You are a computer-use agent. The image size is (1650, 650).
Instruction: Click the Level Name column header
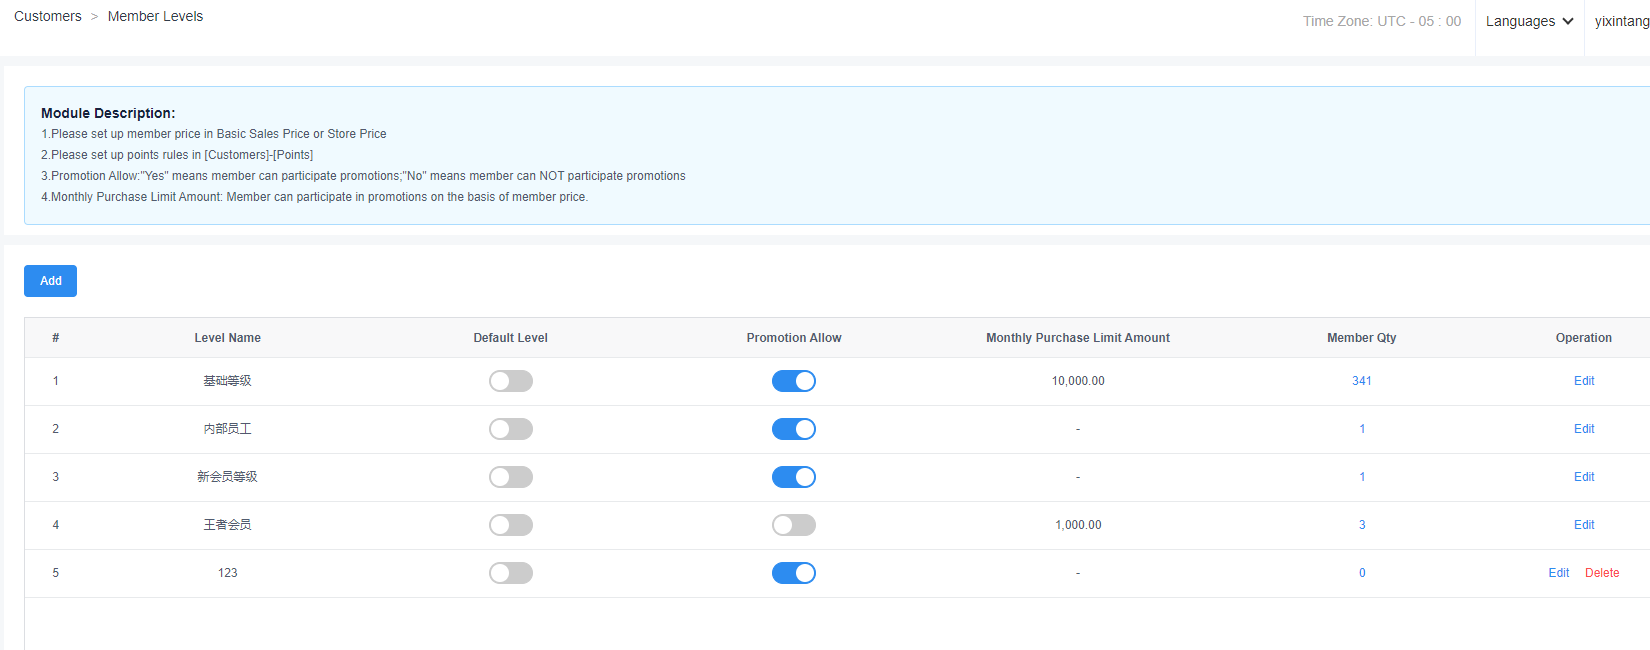(227, 338)
